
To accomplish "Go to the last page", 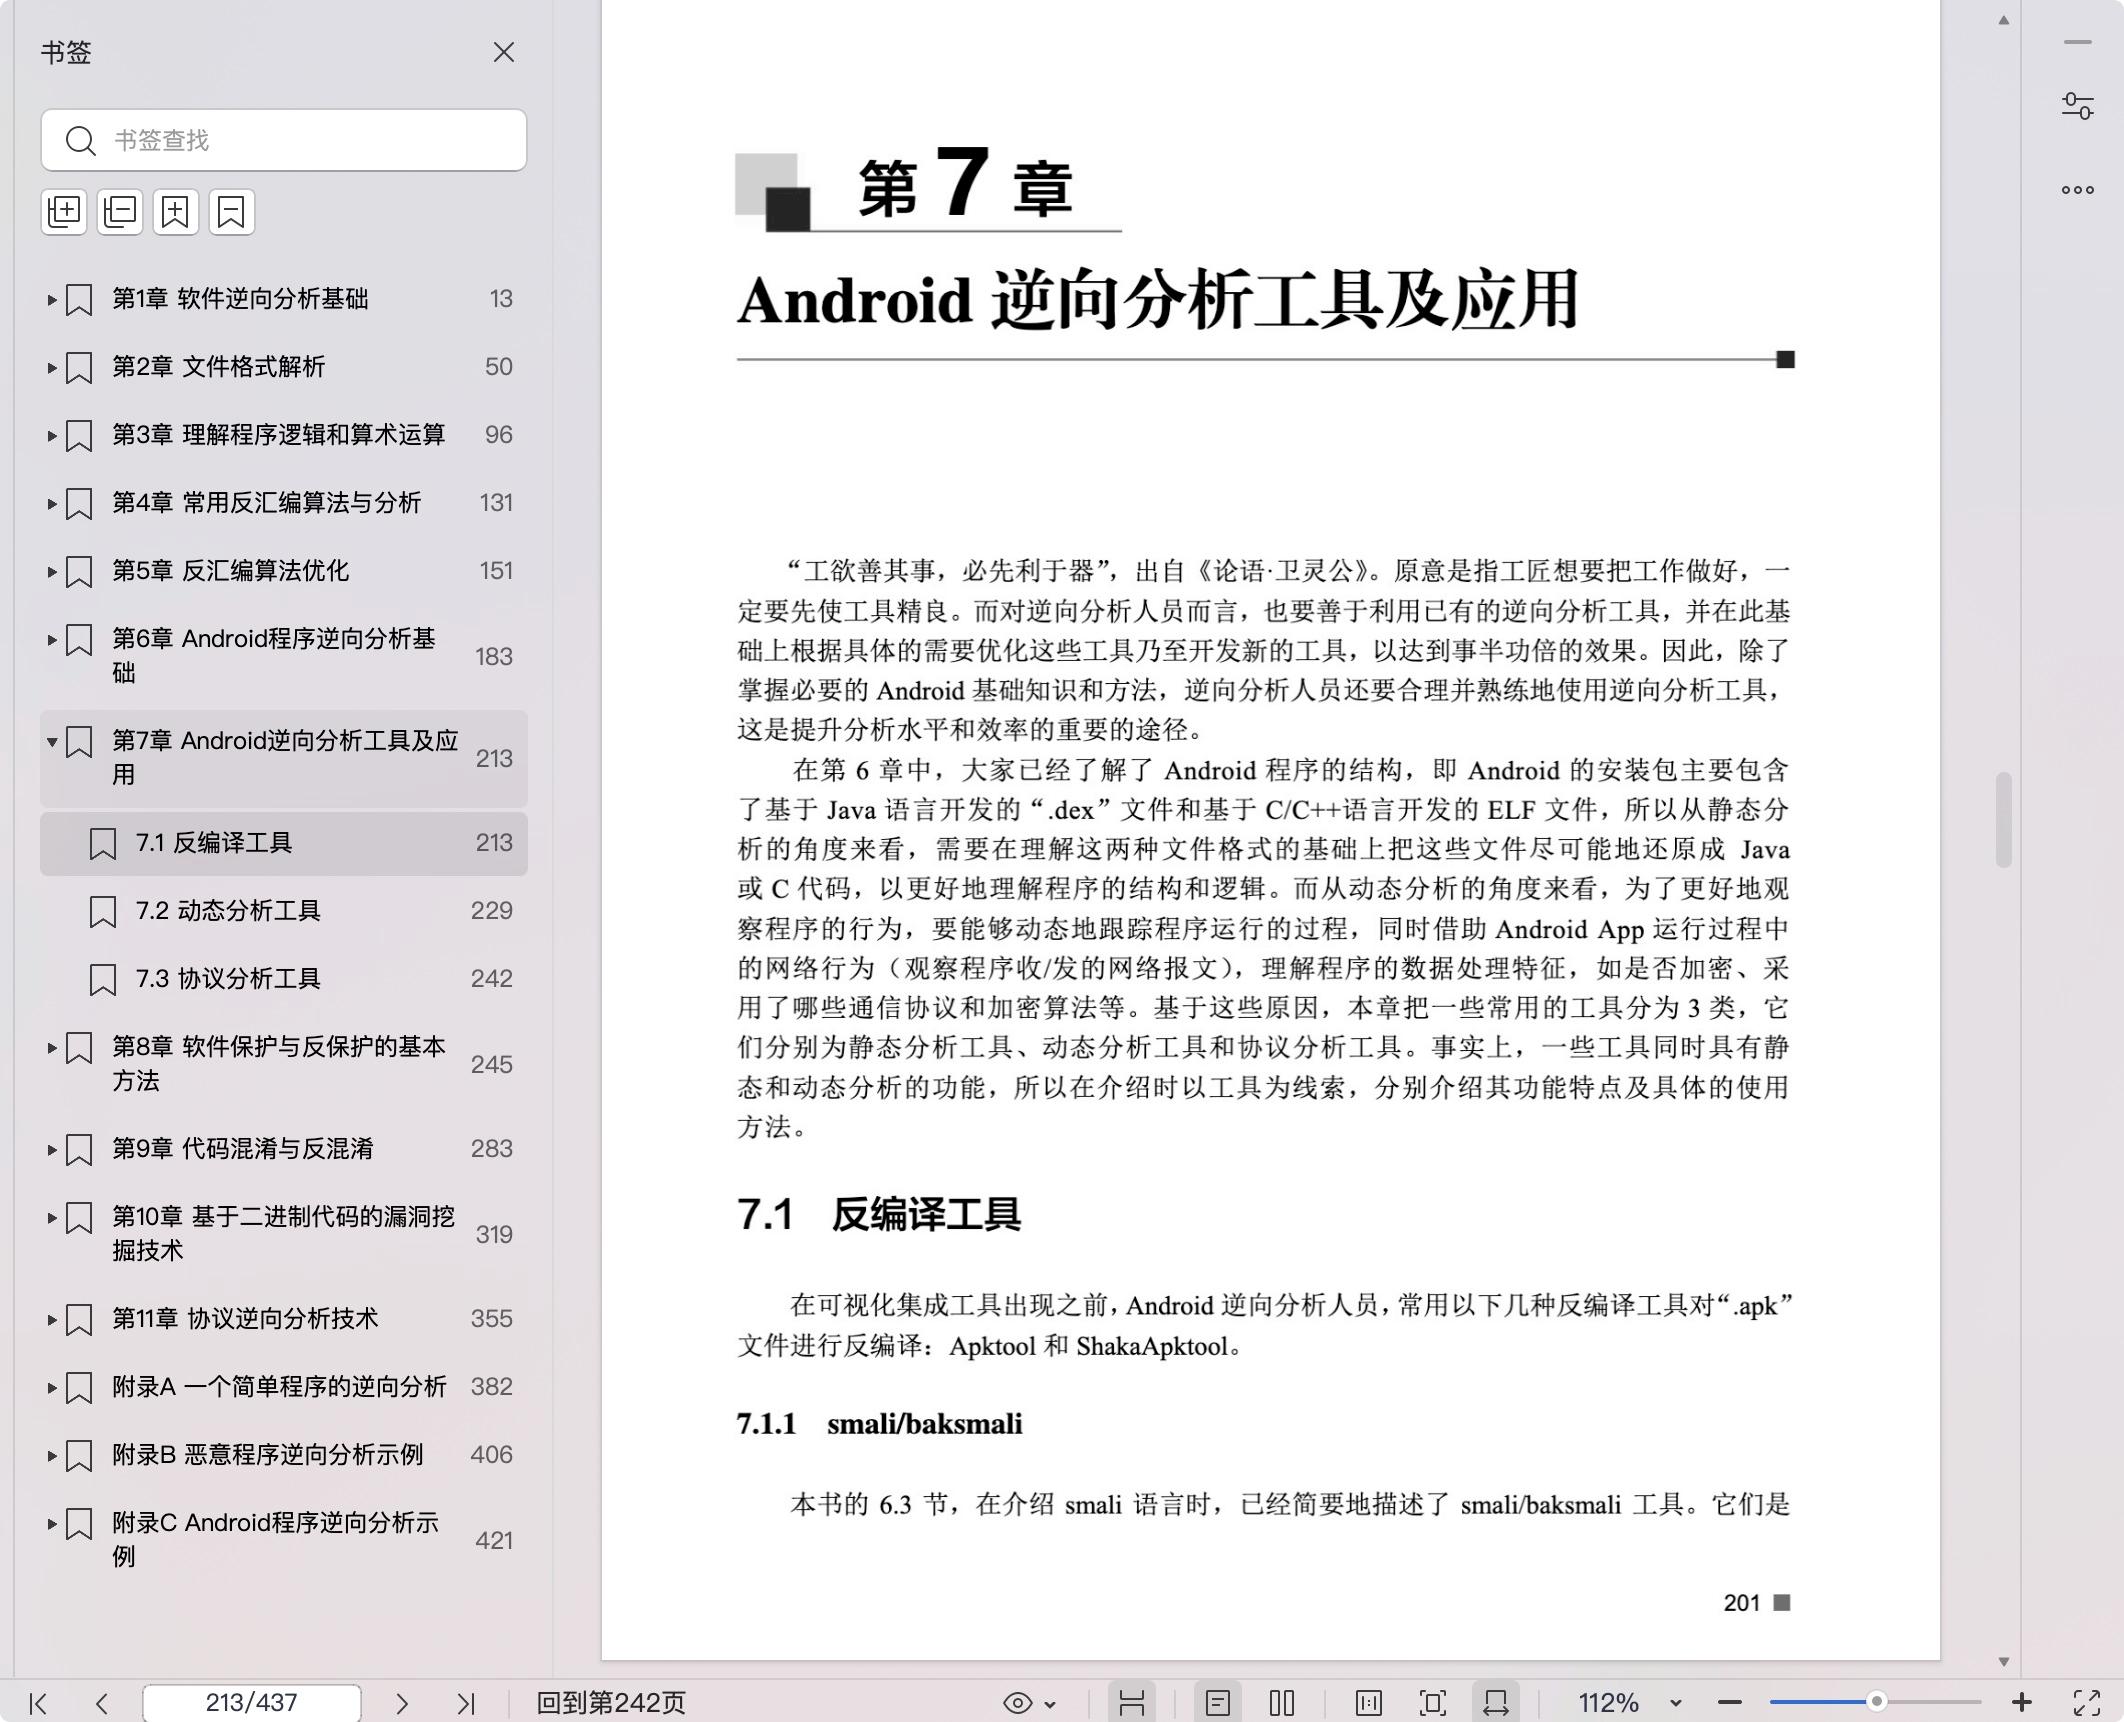I will point(466,1703).
